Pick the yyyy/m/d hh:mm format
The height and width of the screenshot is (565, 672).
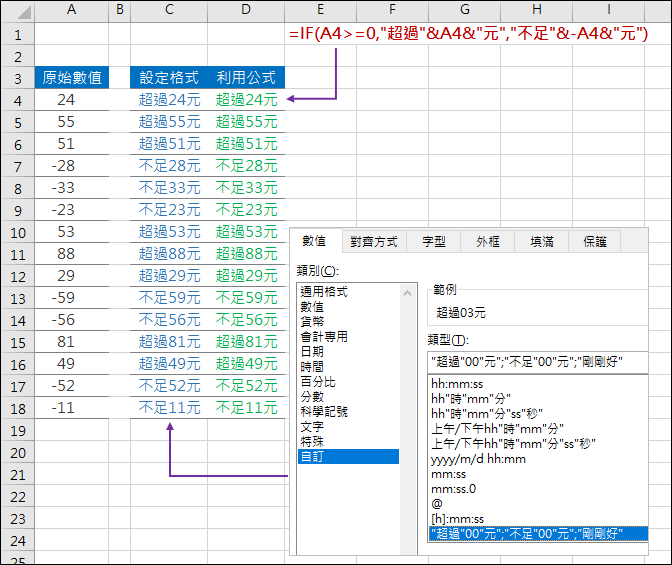pyautogui.click(x=538, y=459)
